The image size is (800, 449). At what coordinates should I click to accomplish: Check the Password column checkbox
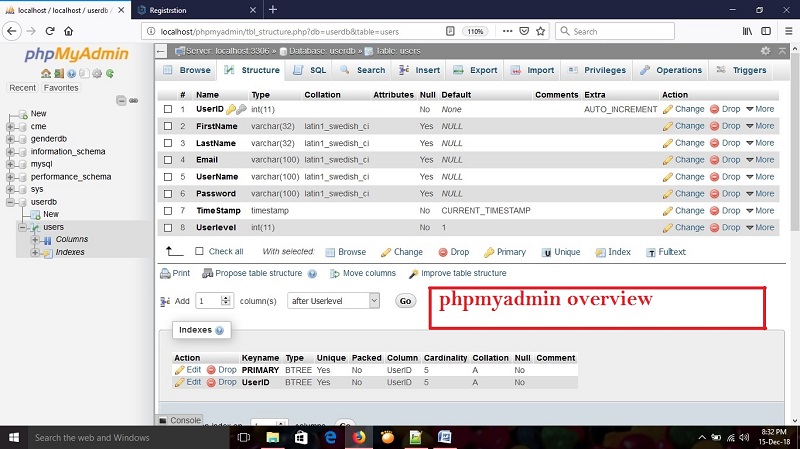[168, 194]
